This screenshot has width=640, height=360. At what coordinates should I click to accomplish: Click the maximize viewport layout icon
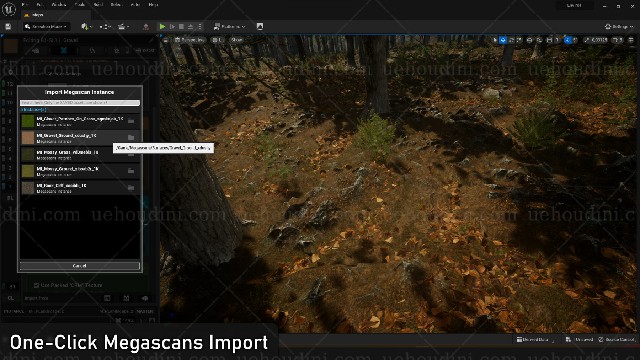[631, 40]
